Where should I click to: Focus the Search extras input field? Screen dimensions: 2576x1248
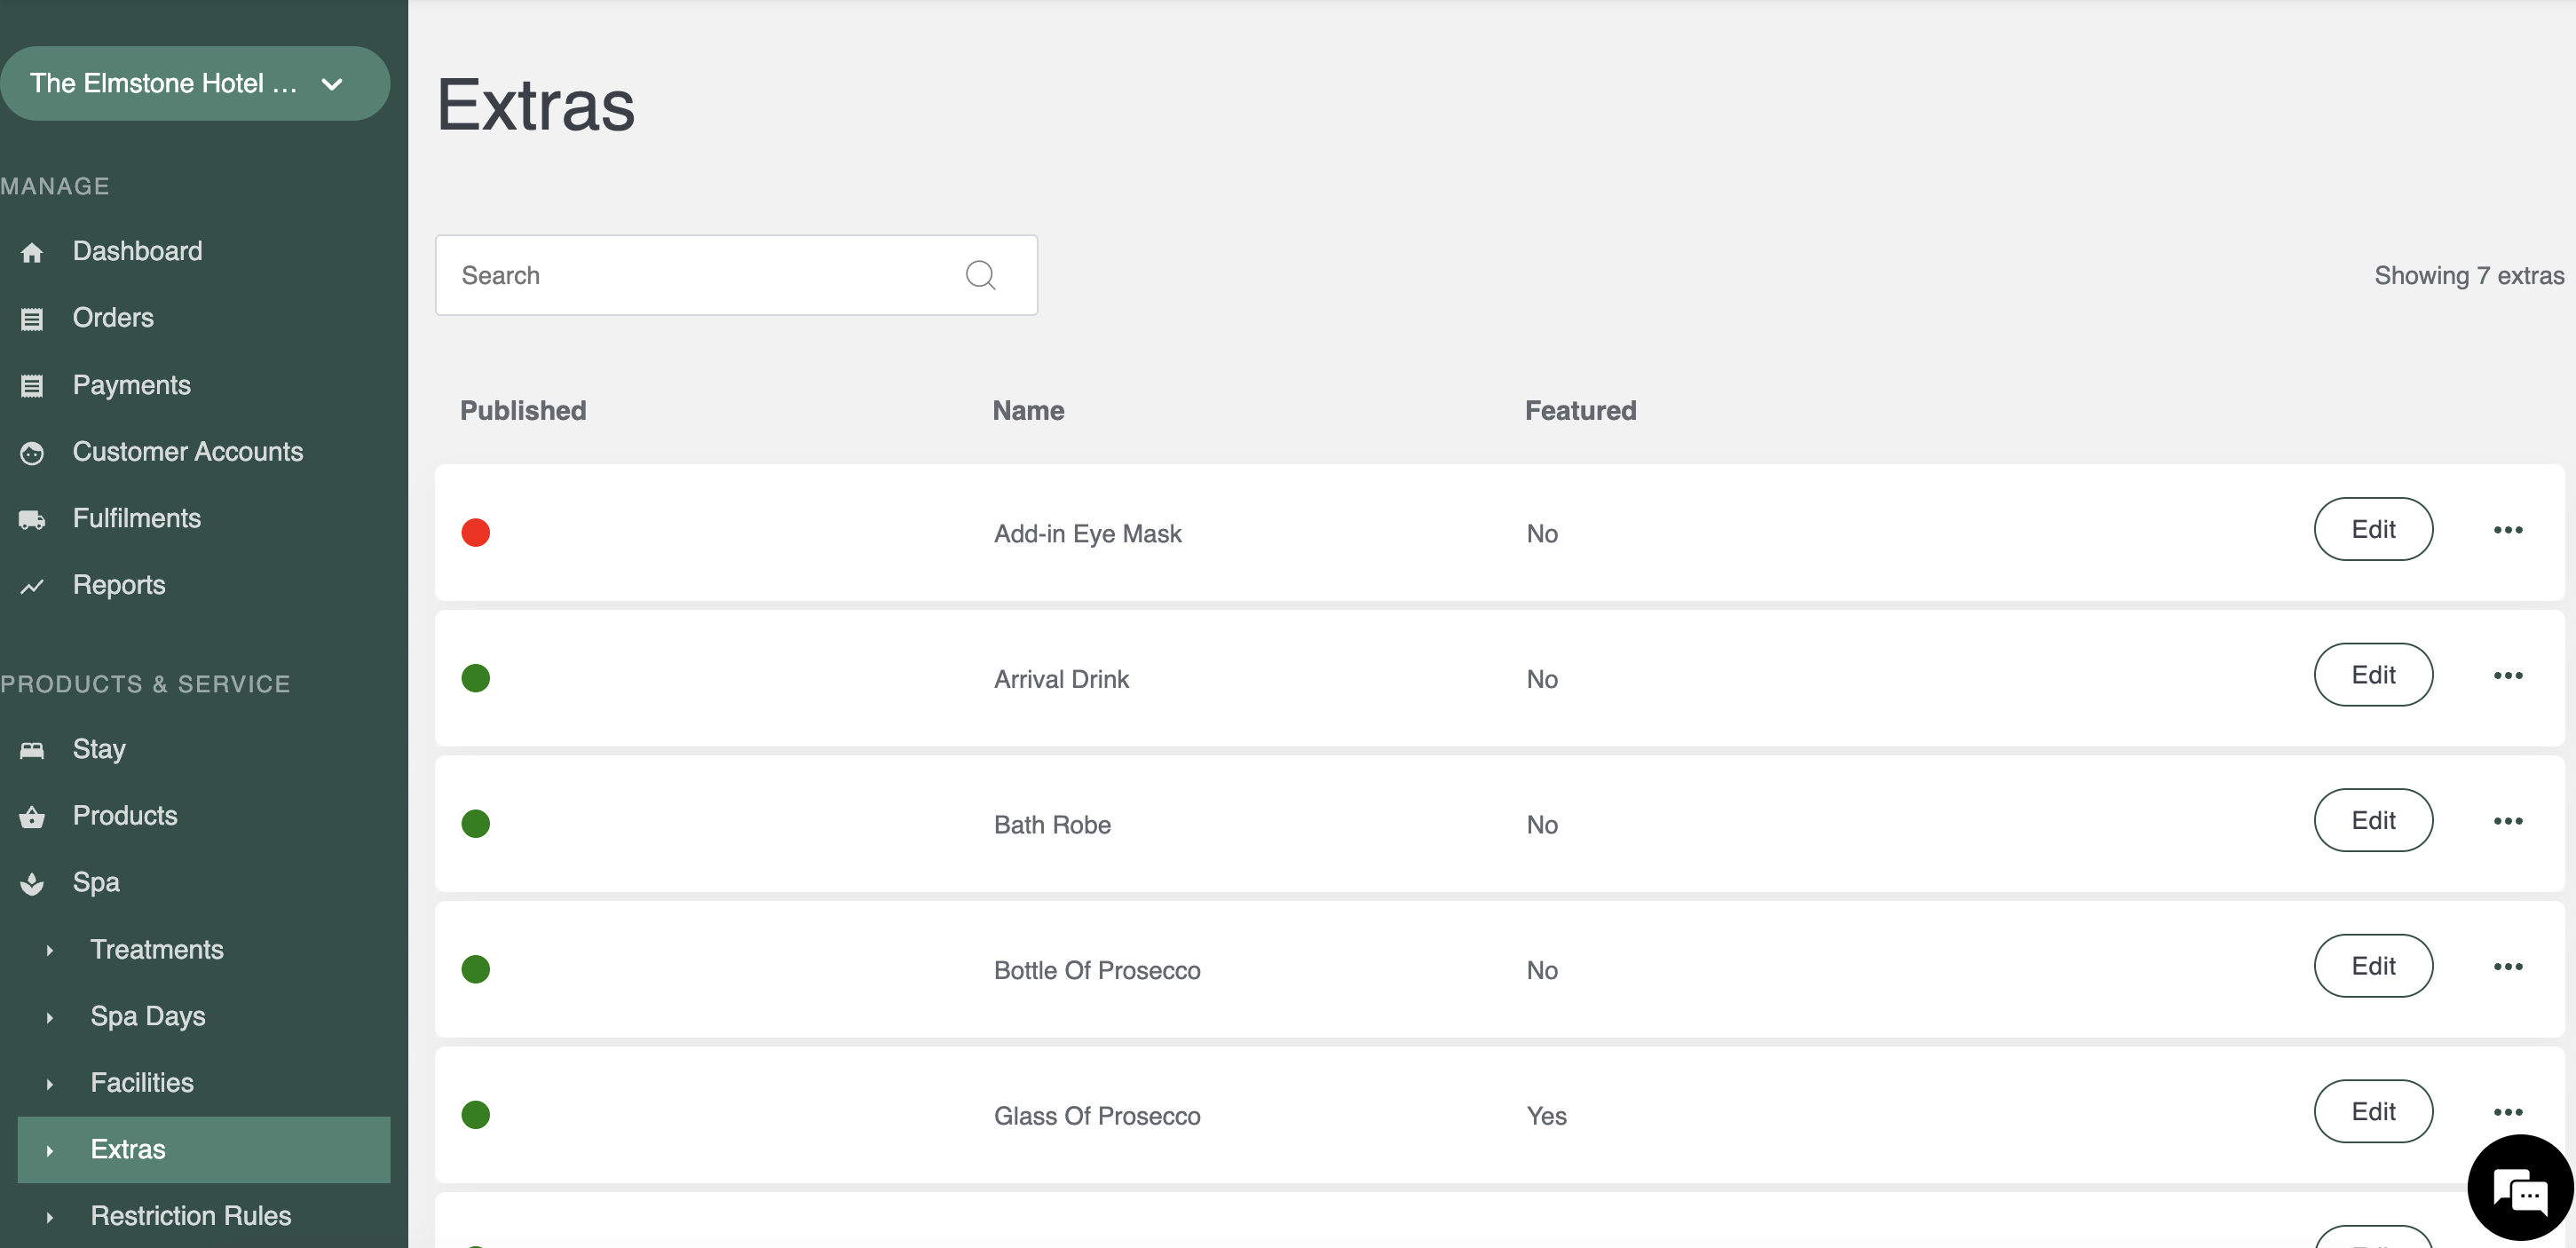point(700,275)
